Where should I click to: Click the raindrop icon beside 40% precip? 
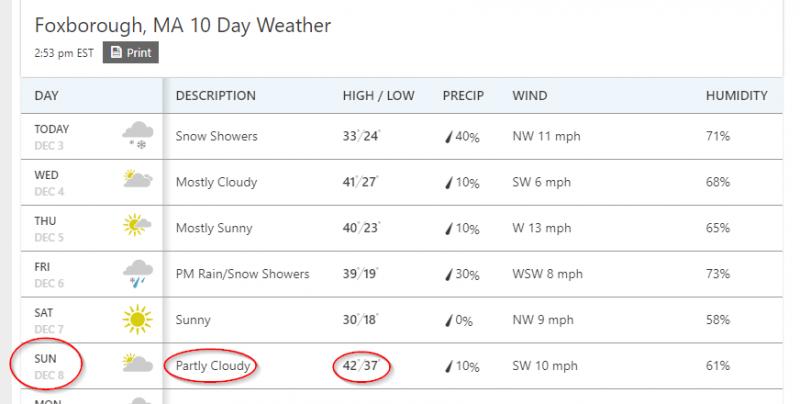point(448,137)
